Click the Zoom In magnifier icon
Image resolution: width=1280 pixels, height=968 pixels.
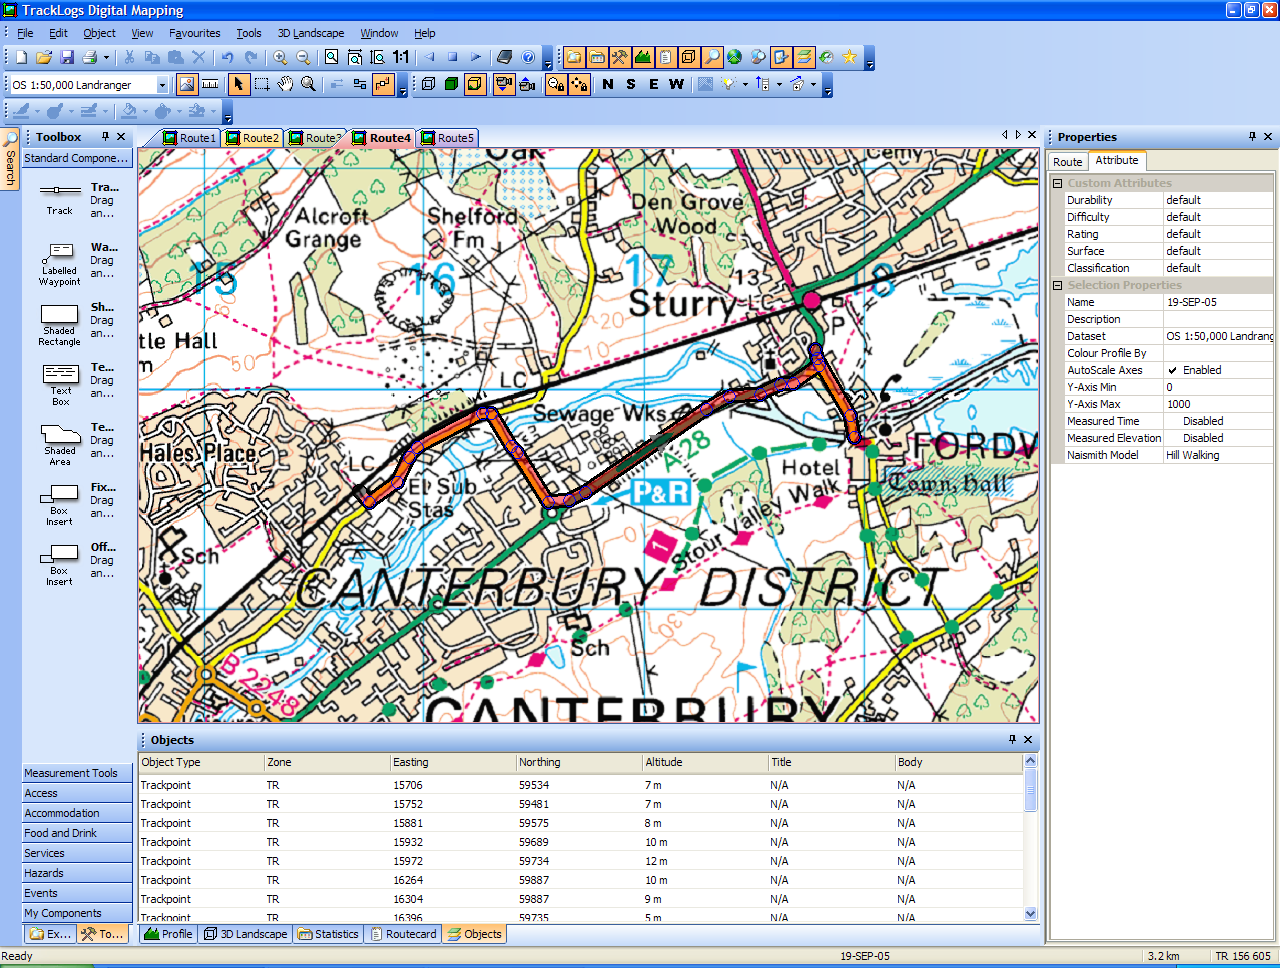pyautogui.click(x=281, y=58)
